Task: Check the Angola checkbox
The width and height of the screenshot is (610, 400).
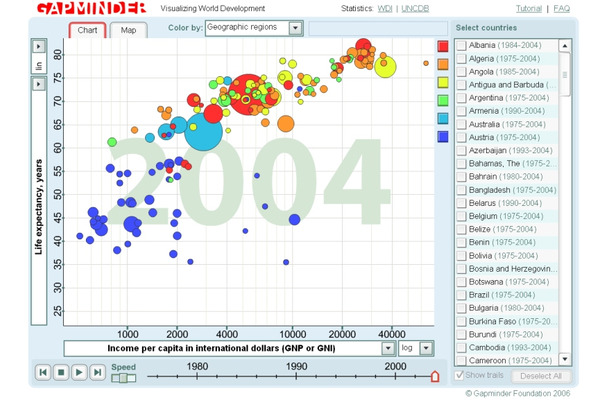Action: click(x=461, y=72)
